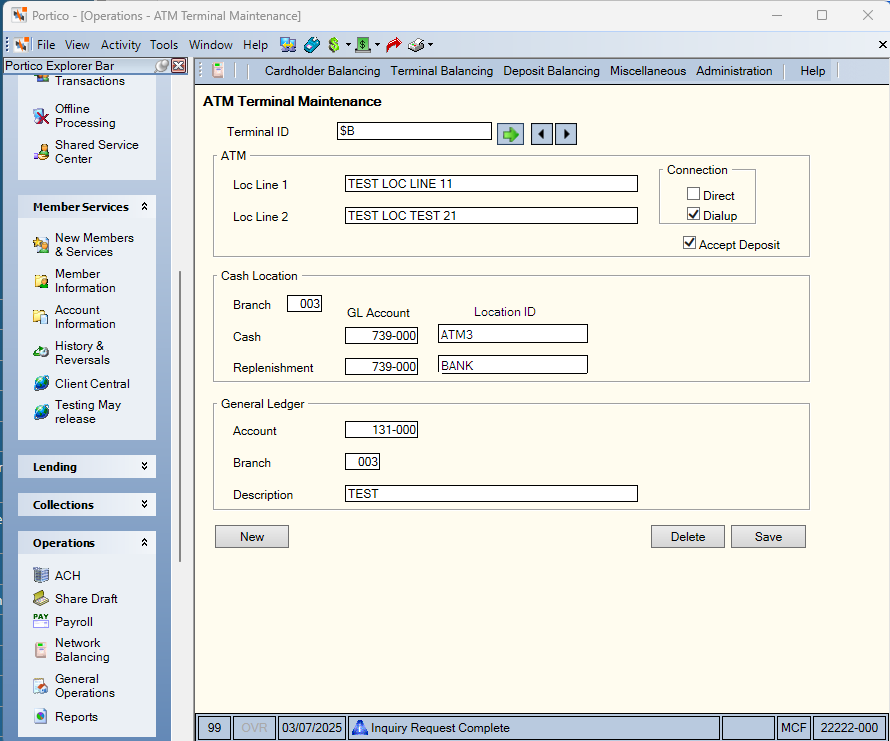
Task: Open the Member Information icon
Action: click(41, 281)
